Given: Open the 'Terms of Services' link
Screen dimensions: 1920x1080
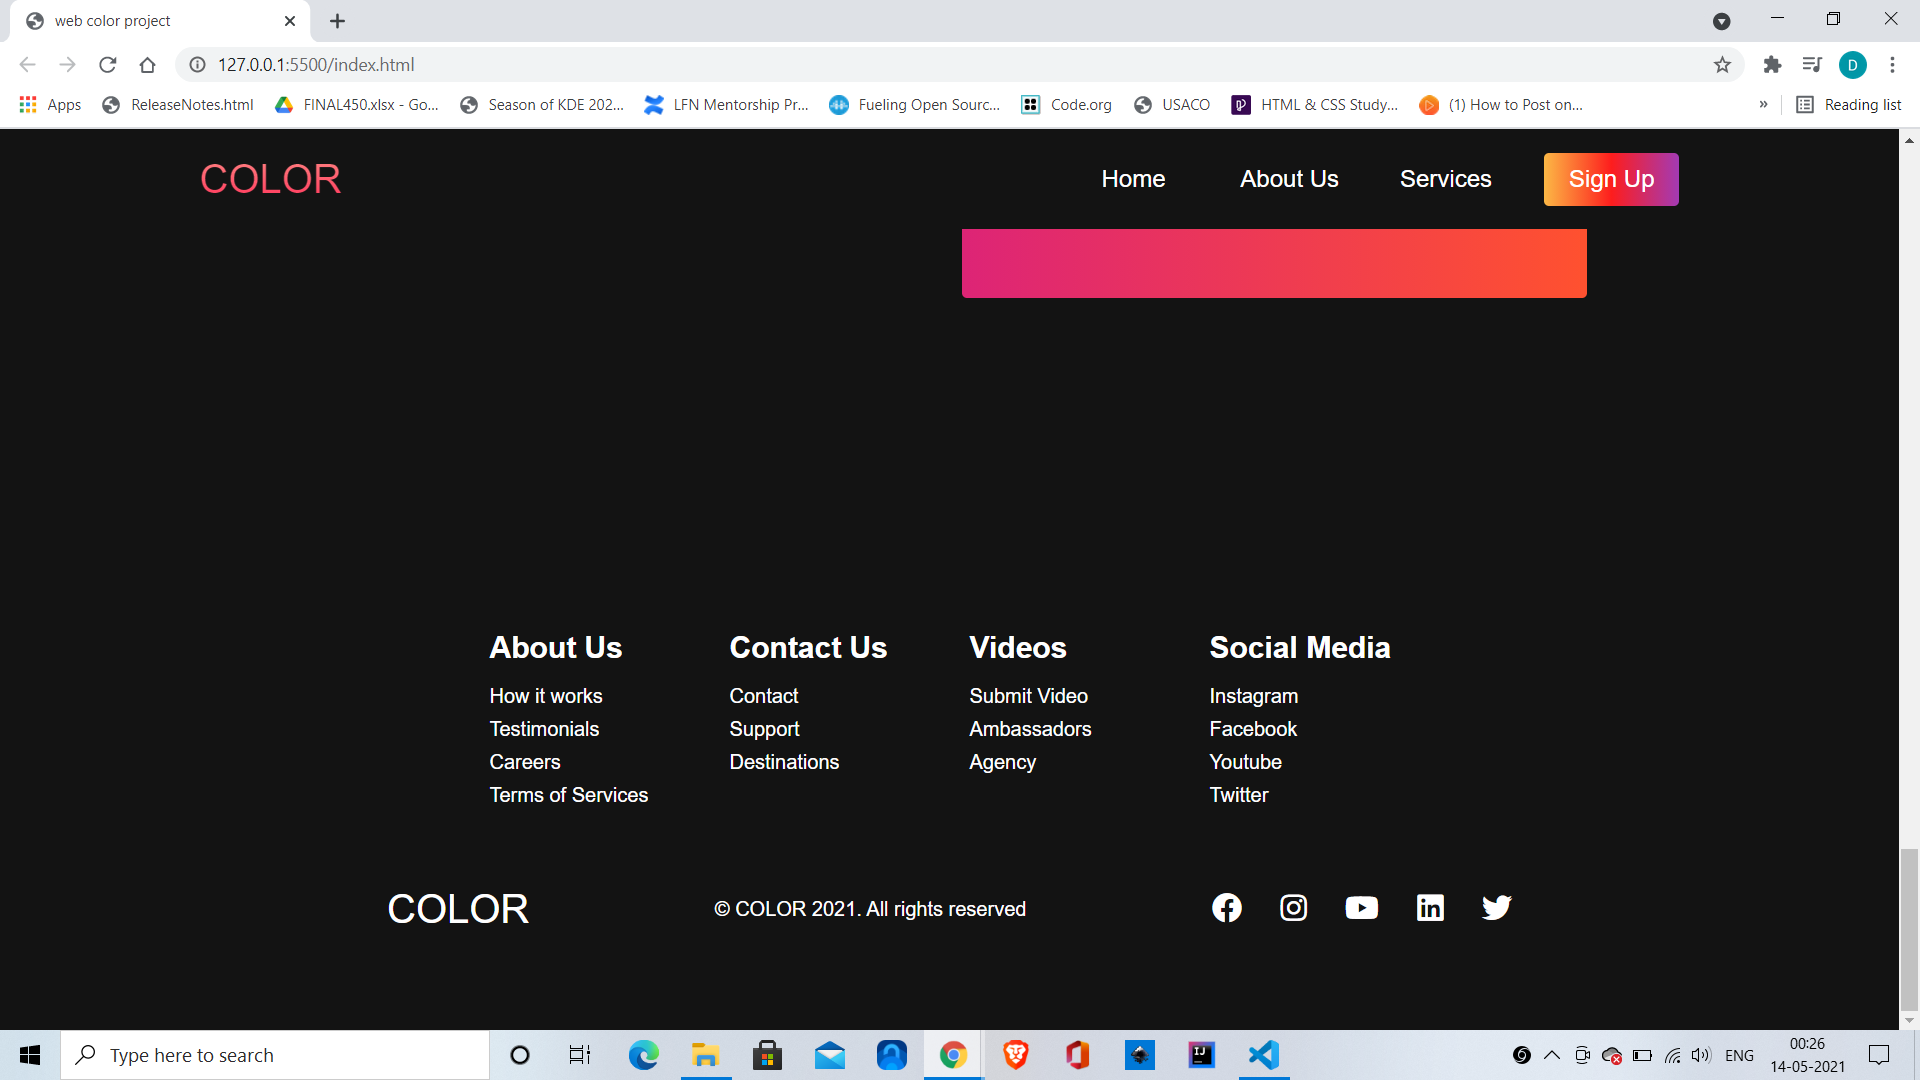Looking at the screenshot, I should point(568,794).
